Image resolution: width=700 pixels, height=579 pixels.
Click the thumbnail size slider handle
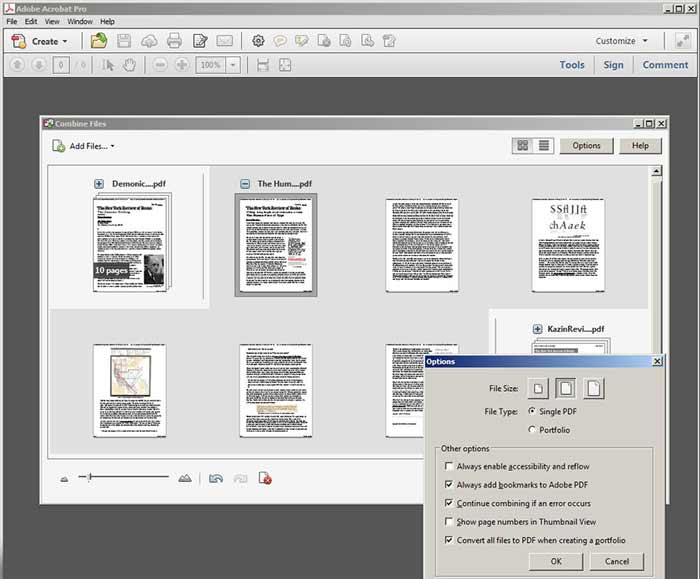pyautogui.click(x=90, y=477)
